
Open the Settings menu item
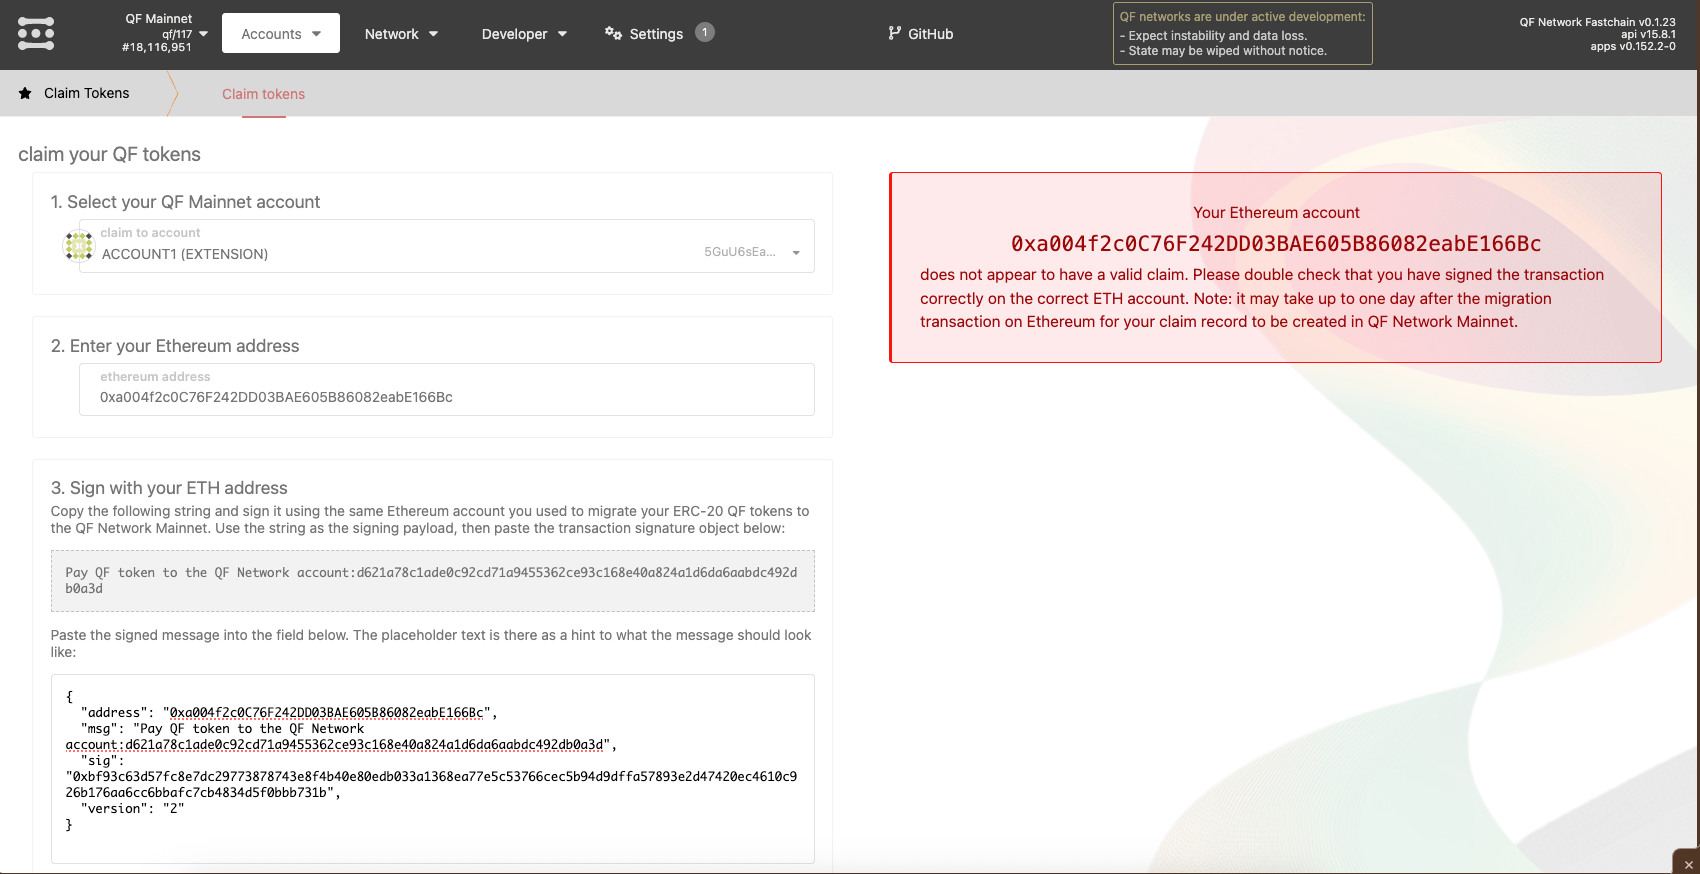pyautogui.click(x=656, y=34)
